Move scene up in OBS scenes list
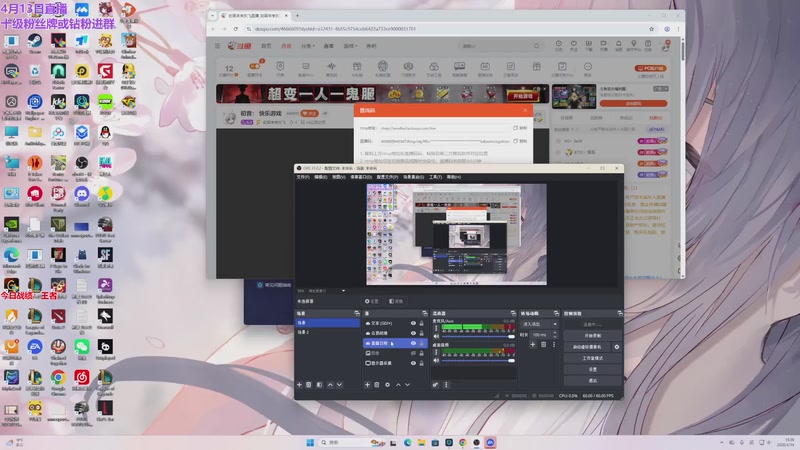This screenshot has height=450, width=800. pyautogui.click(x=330, y=385)
